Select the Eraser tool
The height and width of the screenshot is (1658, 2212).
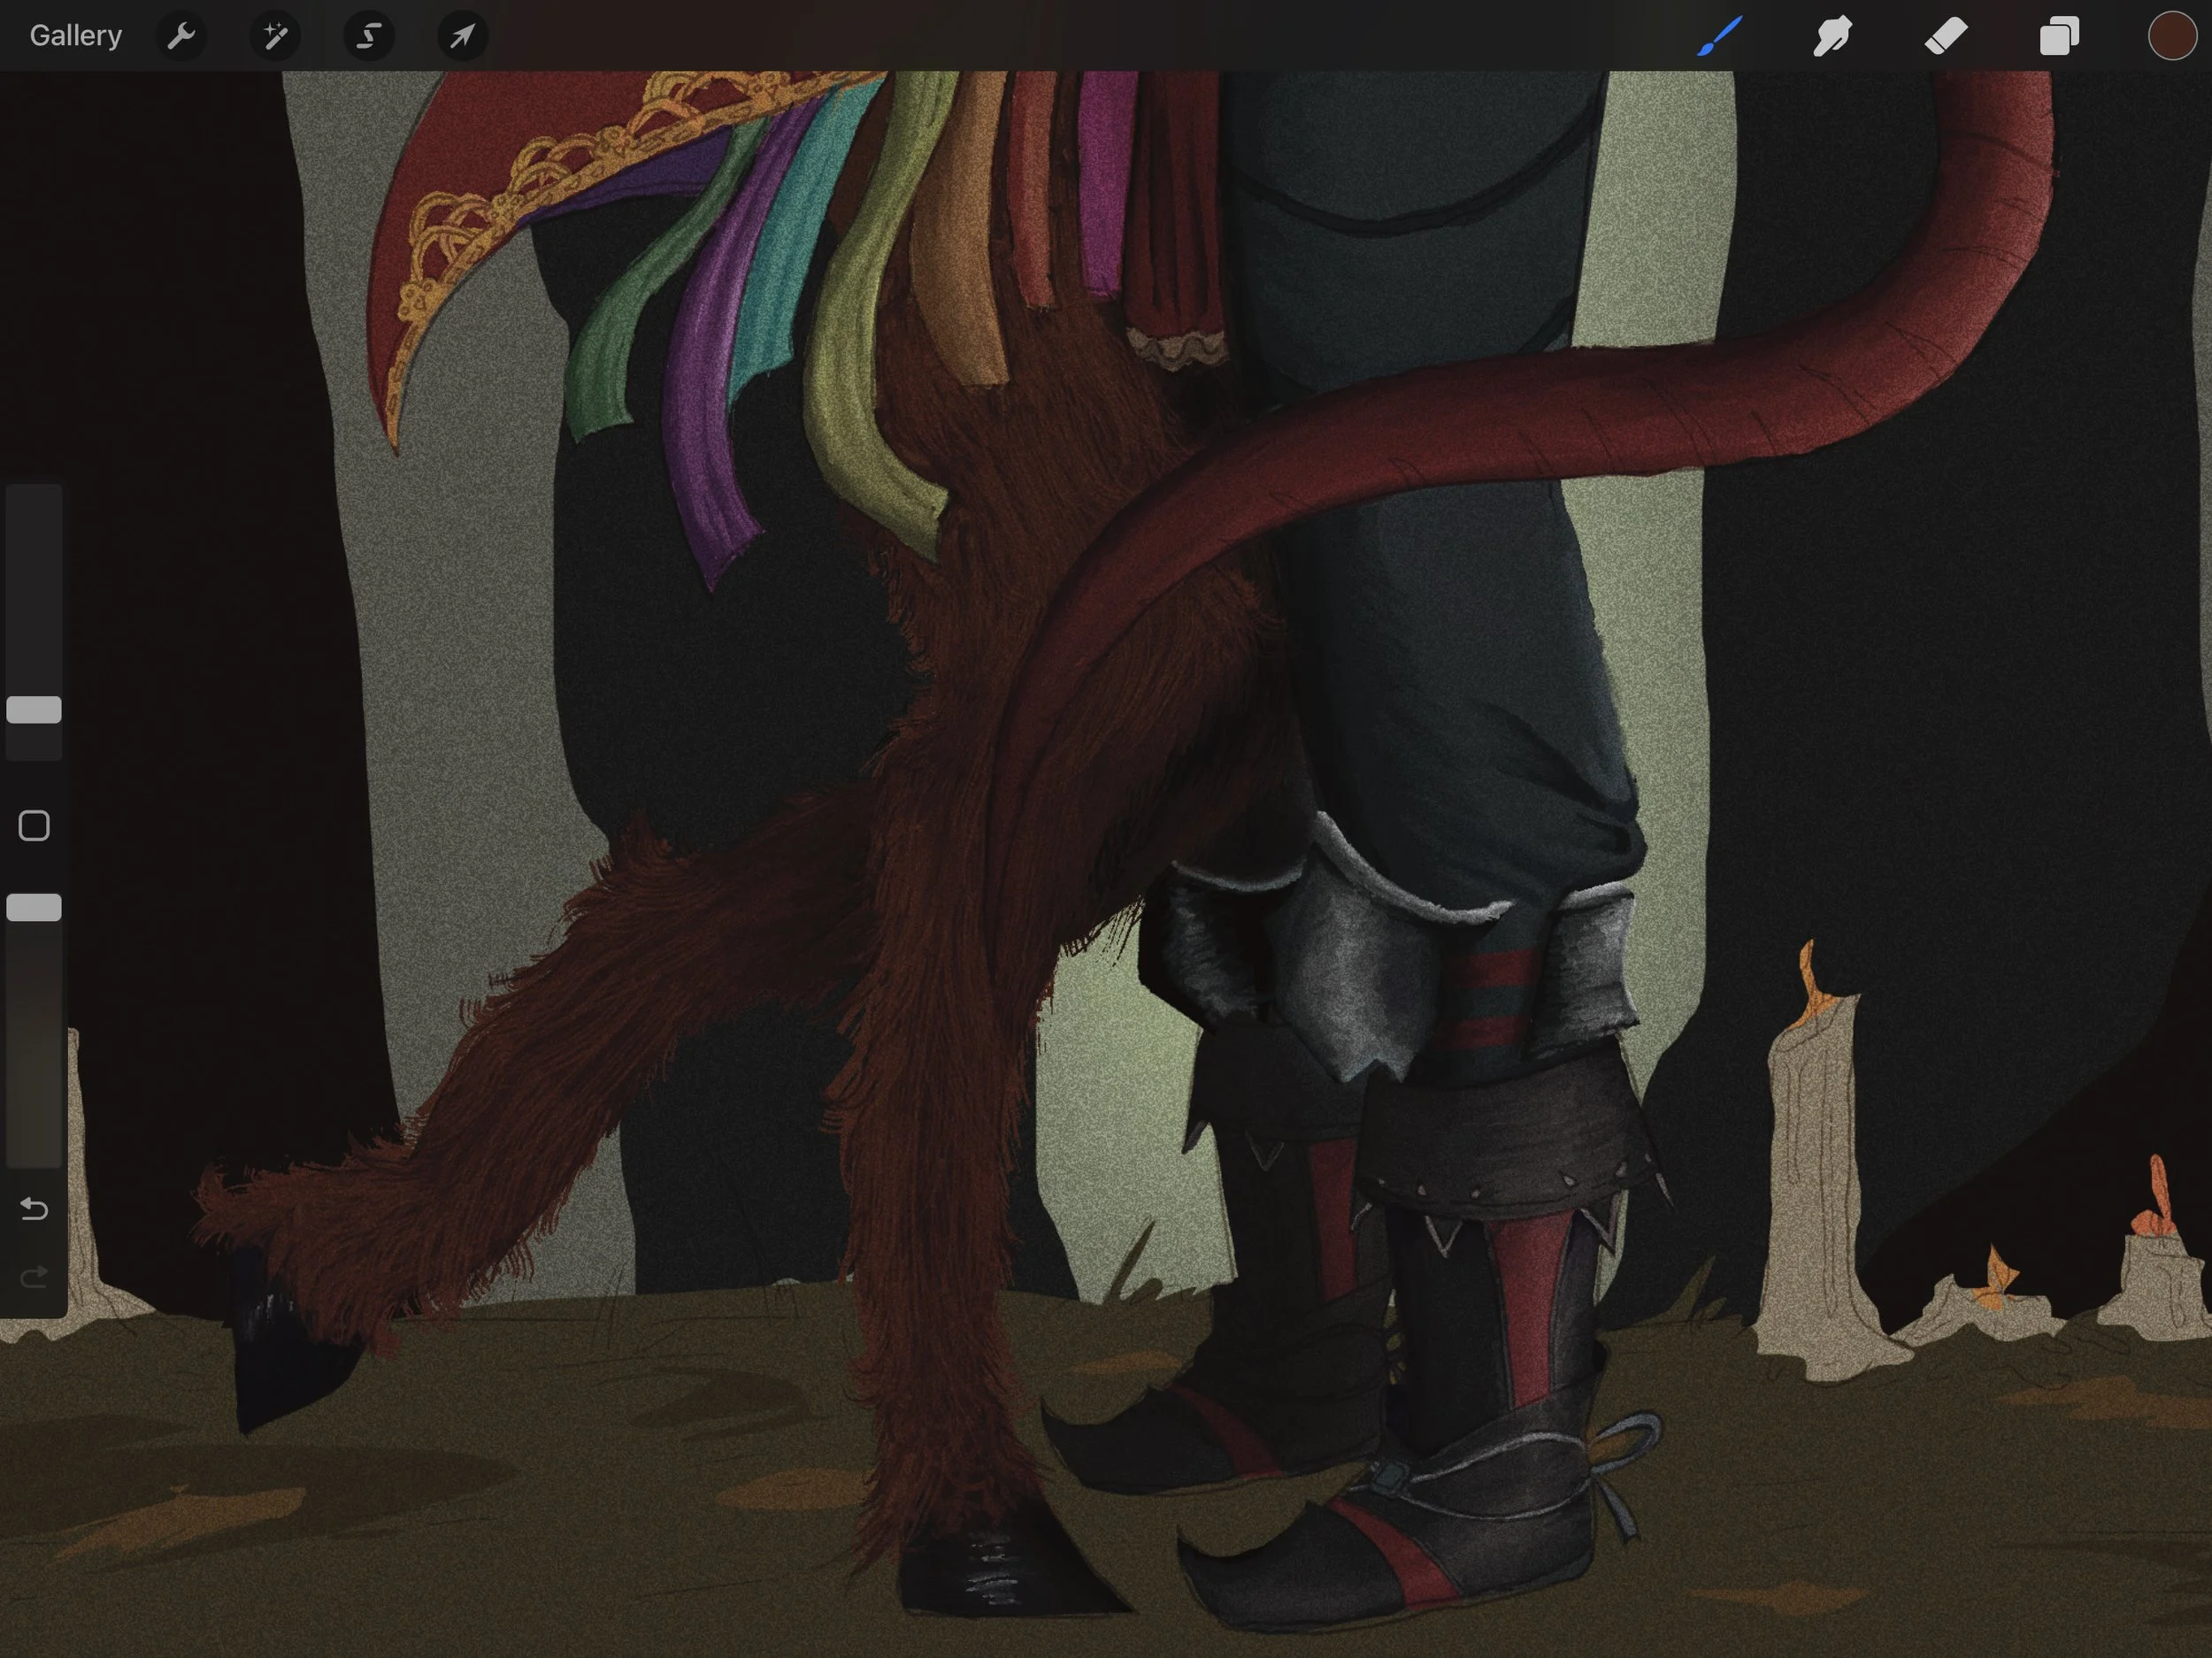coord(1946,36)
